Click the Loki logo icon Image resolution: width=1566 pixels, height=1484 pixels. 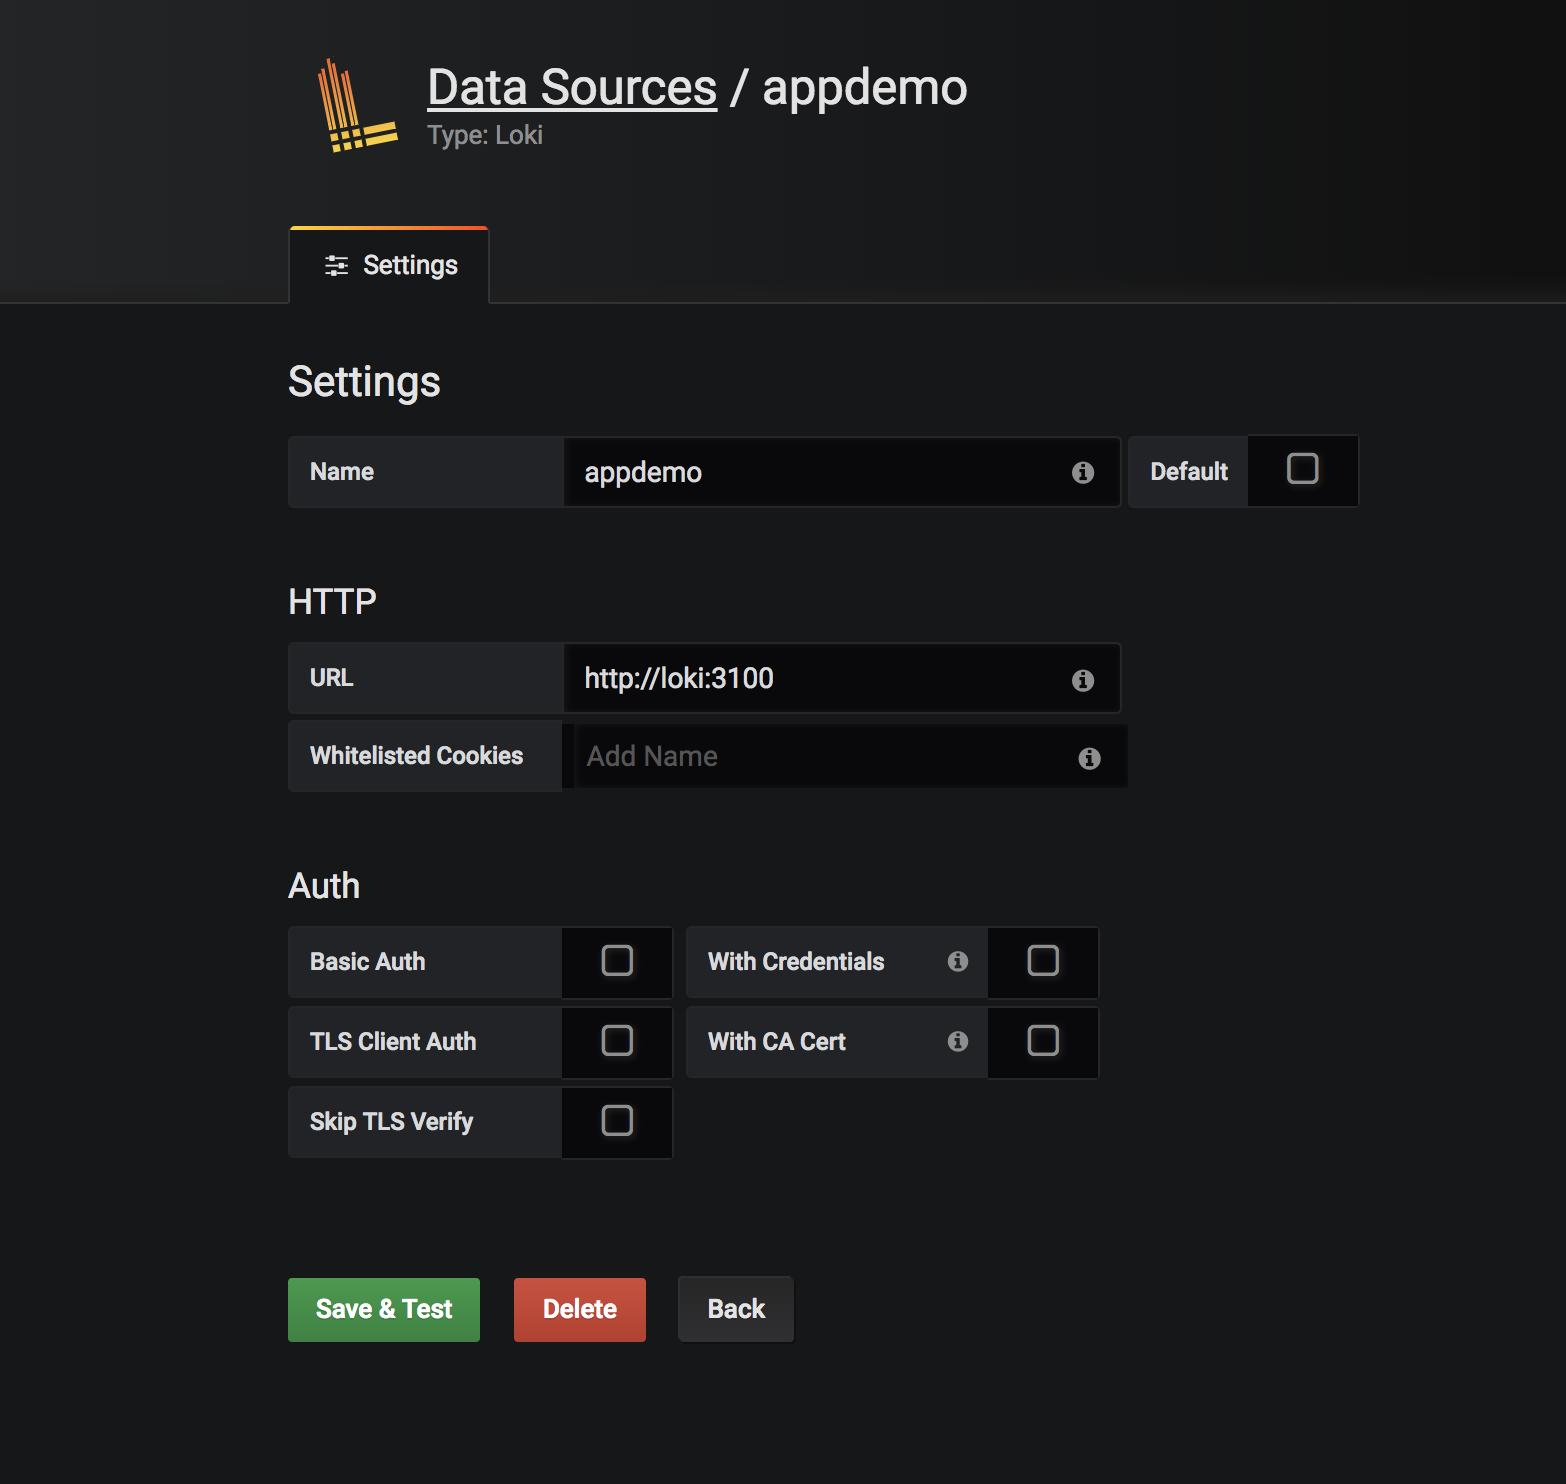point(357,106)
